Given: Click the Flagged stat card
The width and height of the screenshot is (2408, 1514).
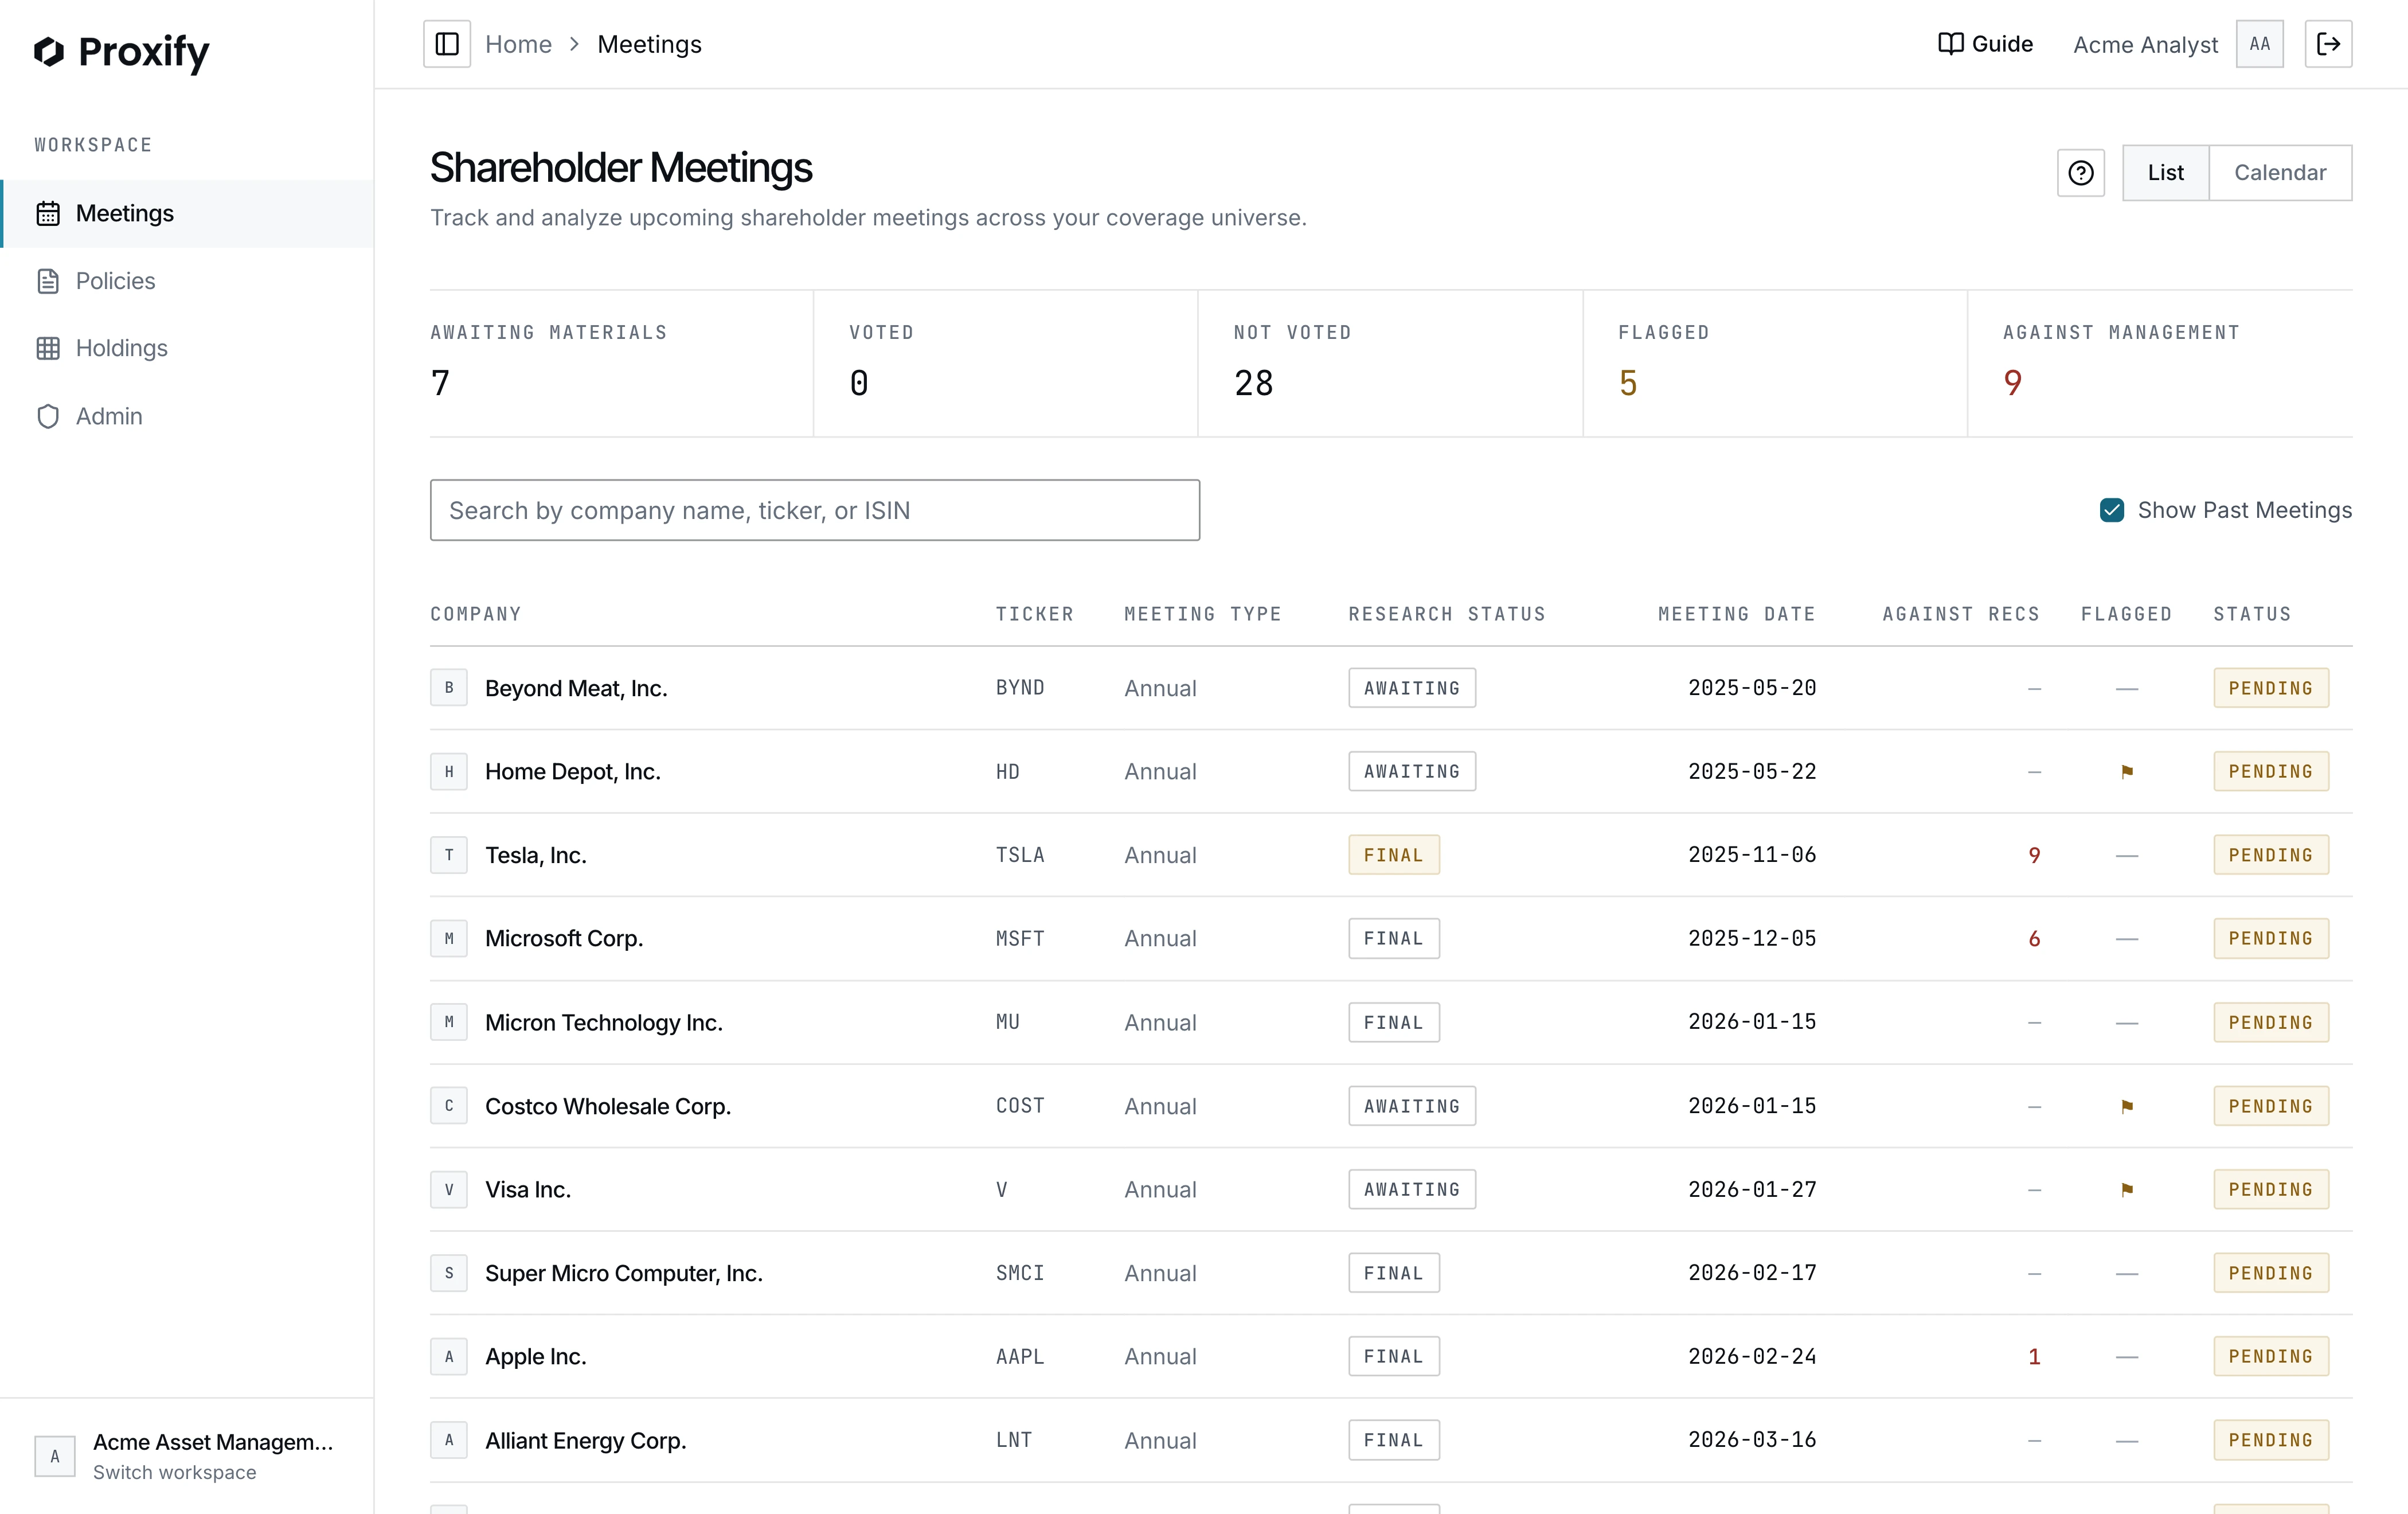Looking at the screenshot, I should (1775, 364).
